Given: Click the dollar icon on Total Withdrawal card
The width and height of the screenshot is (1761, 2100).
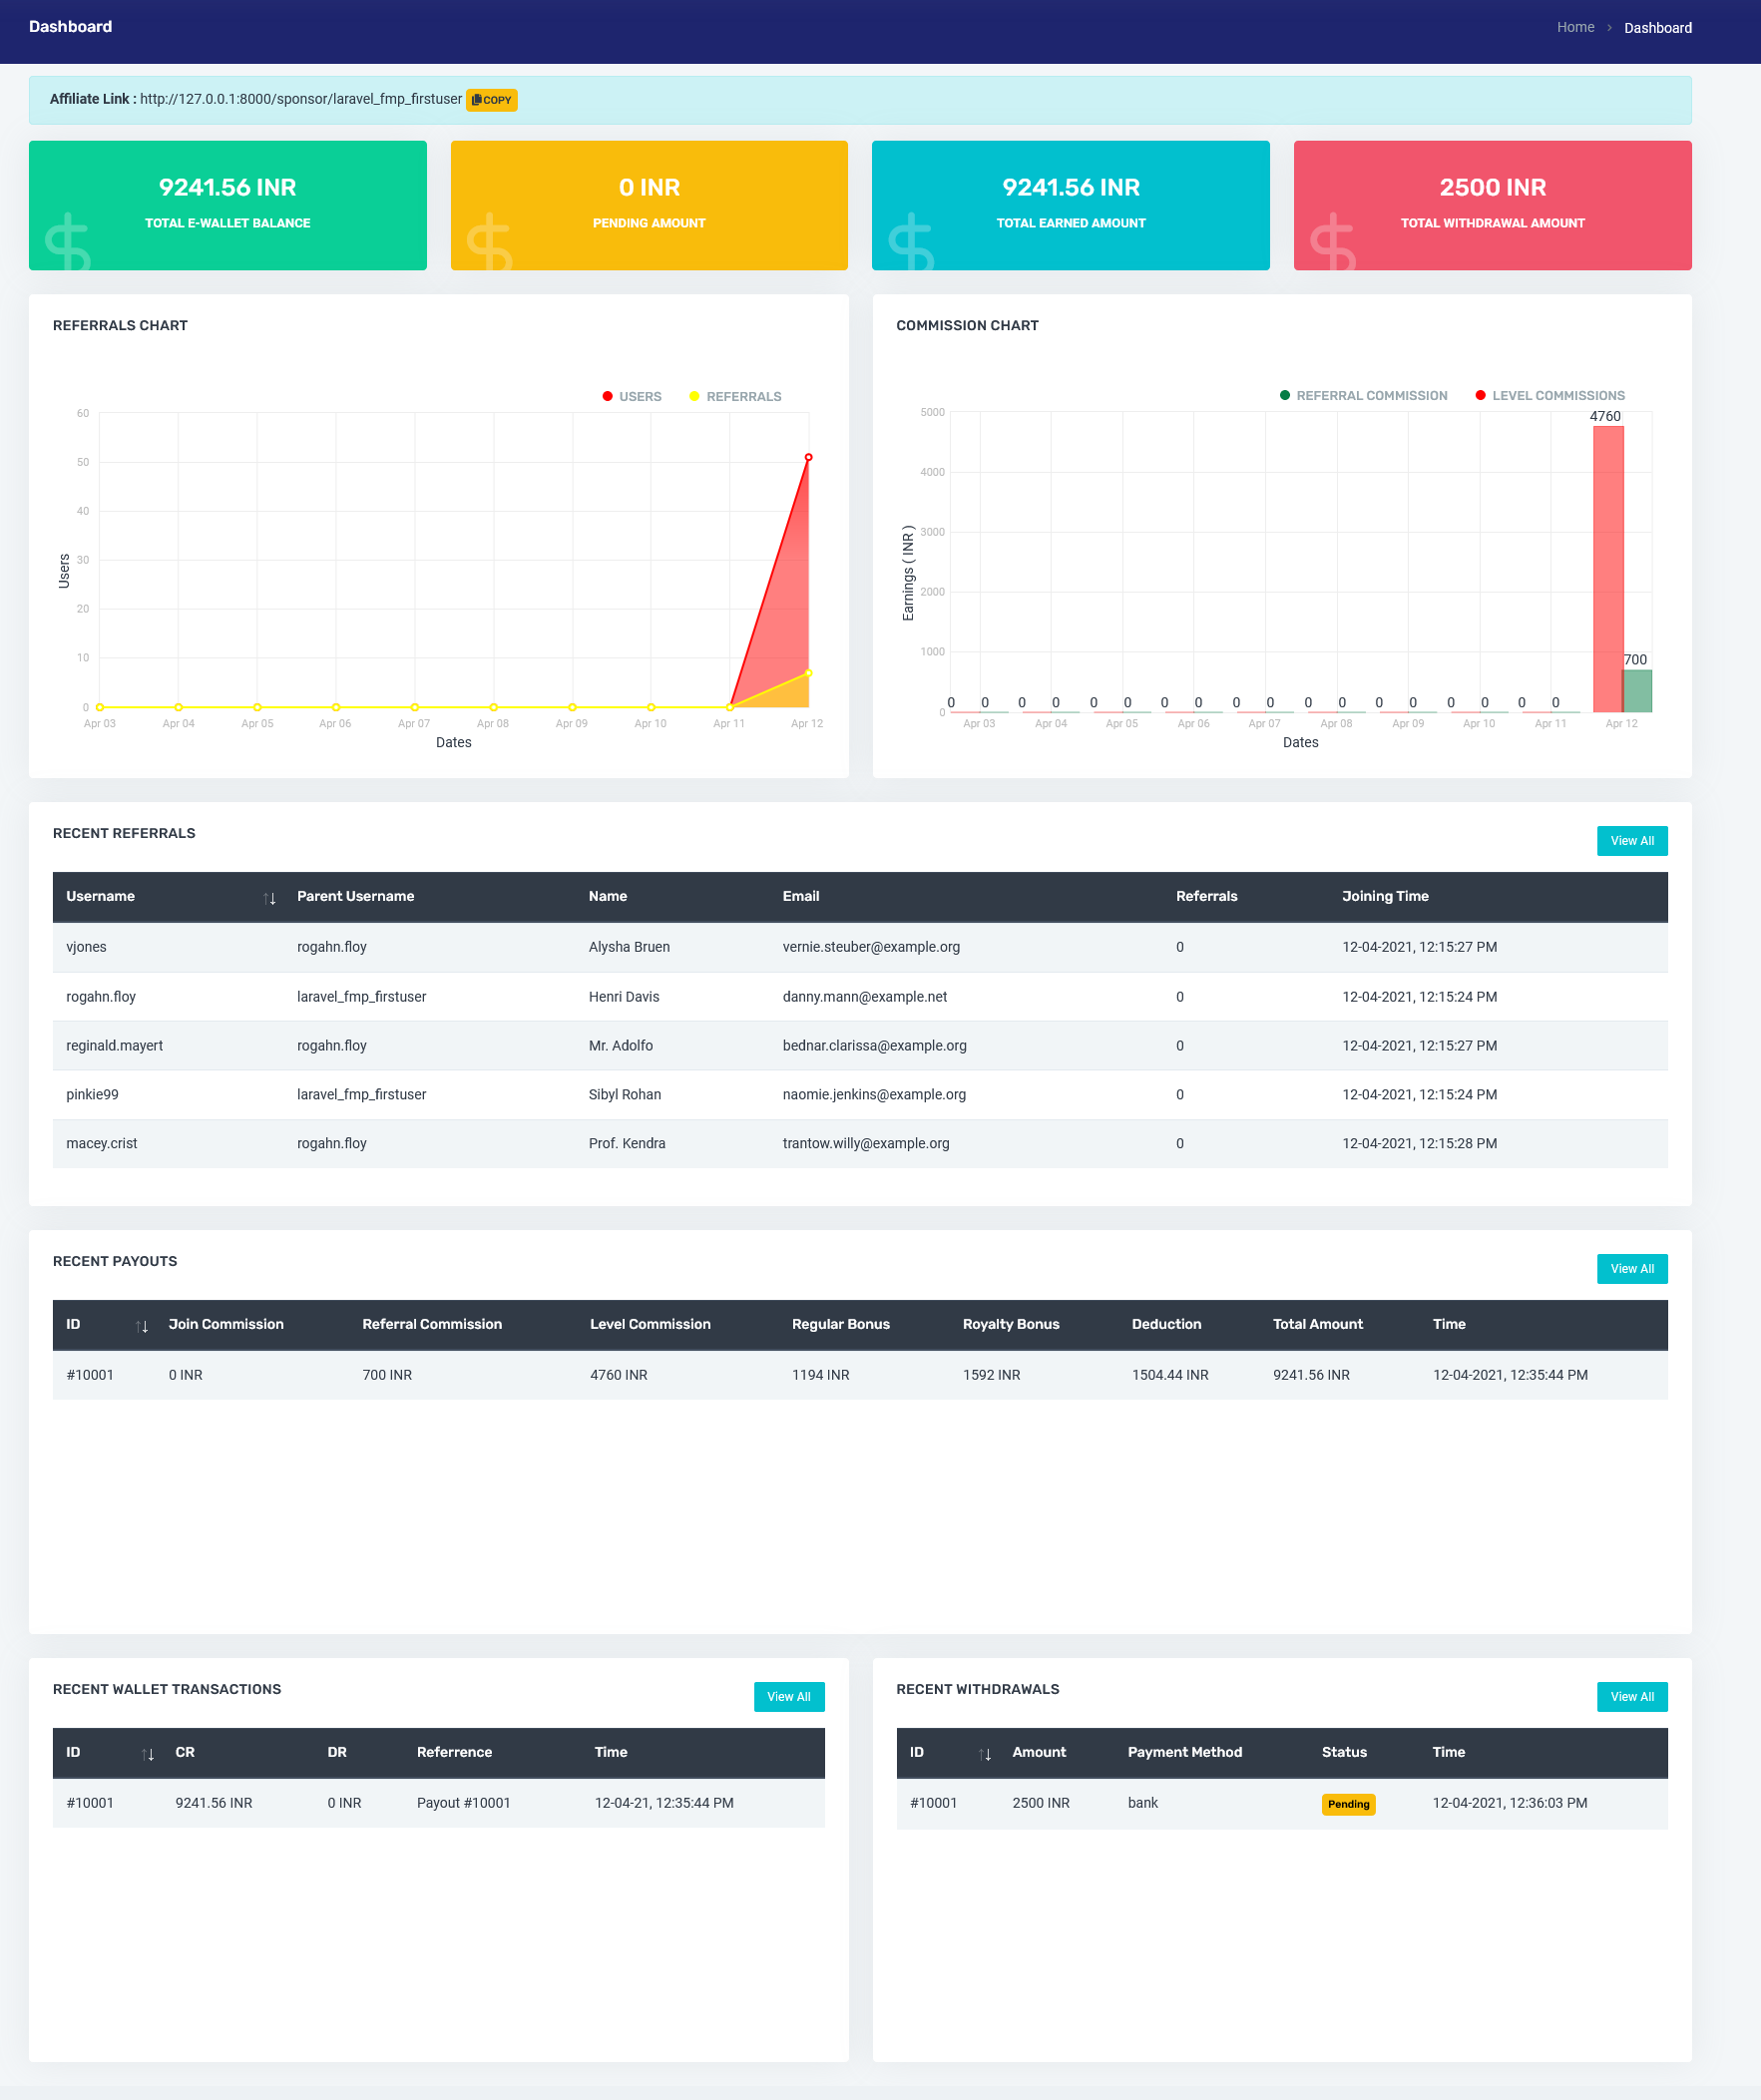Looking at the screenshot, I should 1333,243.
